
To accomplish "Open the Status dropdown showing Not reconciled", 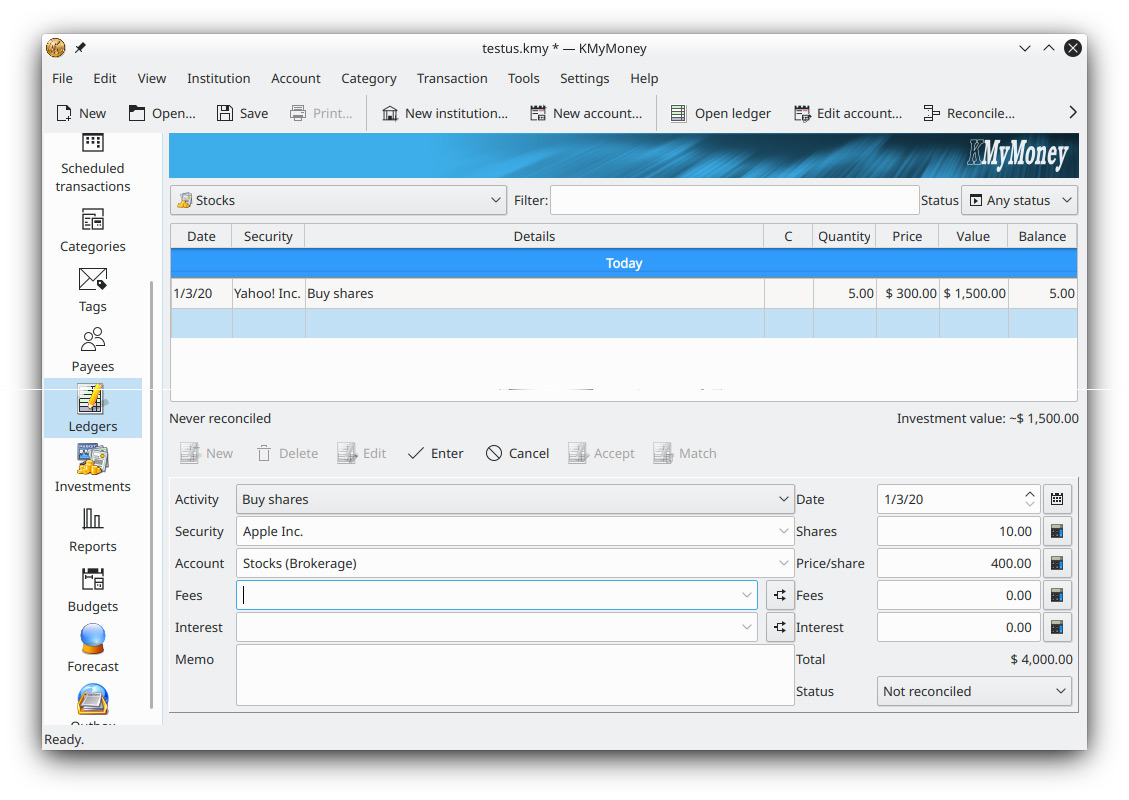I will (x=974, y=691).
